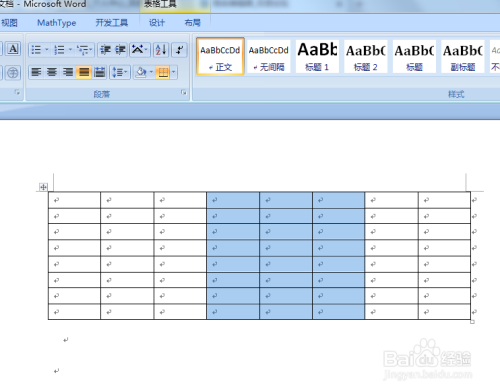Apply the 副标题 (Subtitle) style
The height and width of the screenshot is (392, 500).
coord(463,56)
